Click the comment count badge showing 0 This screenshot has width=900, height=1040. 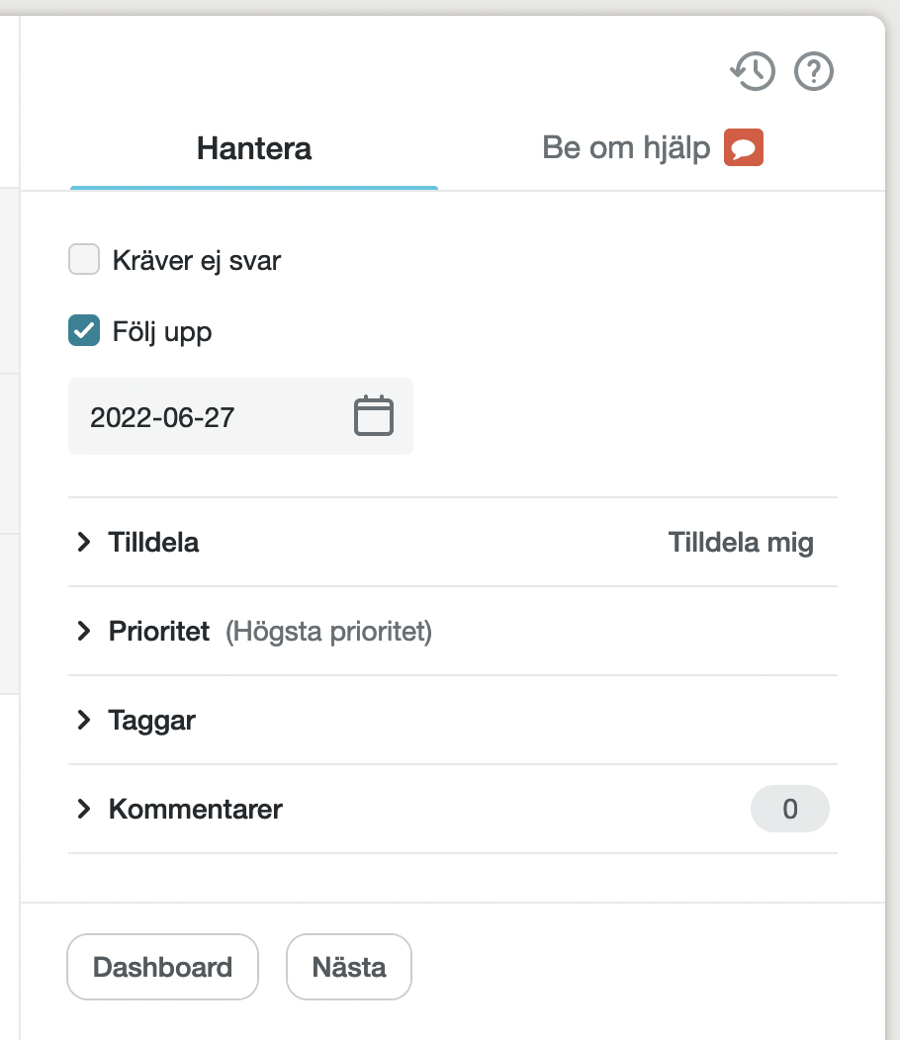point(790,809)
